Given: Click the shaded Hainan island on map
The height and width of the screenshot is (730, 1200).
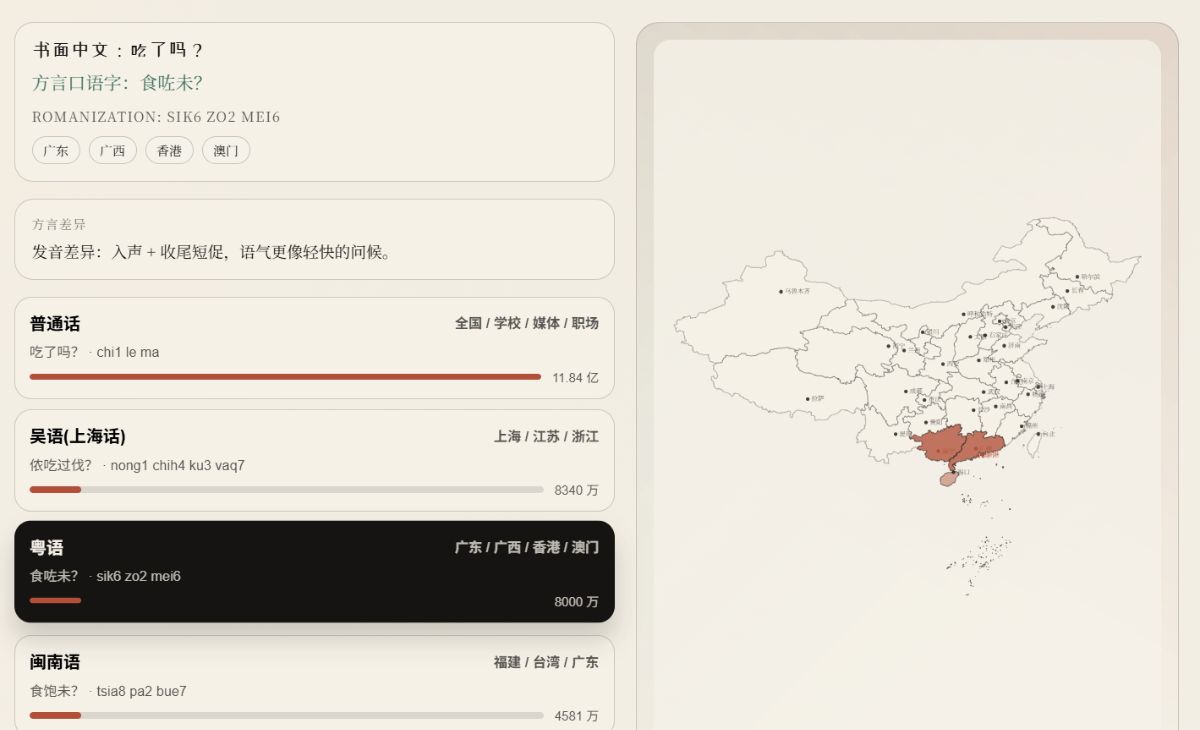Looking at the screenshot, I should pyautogui.click(x=948, y=479).
